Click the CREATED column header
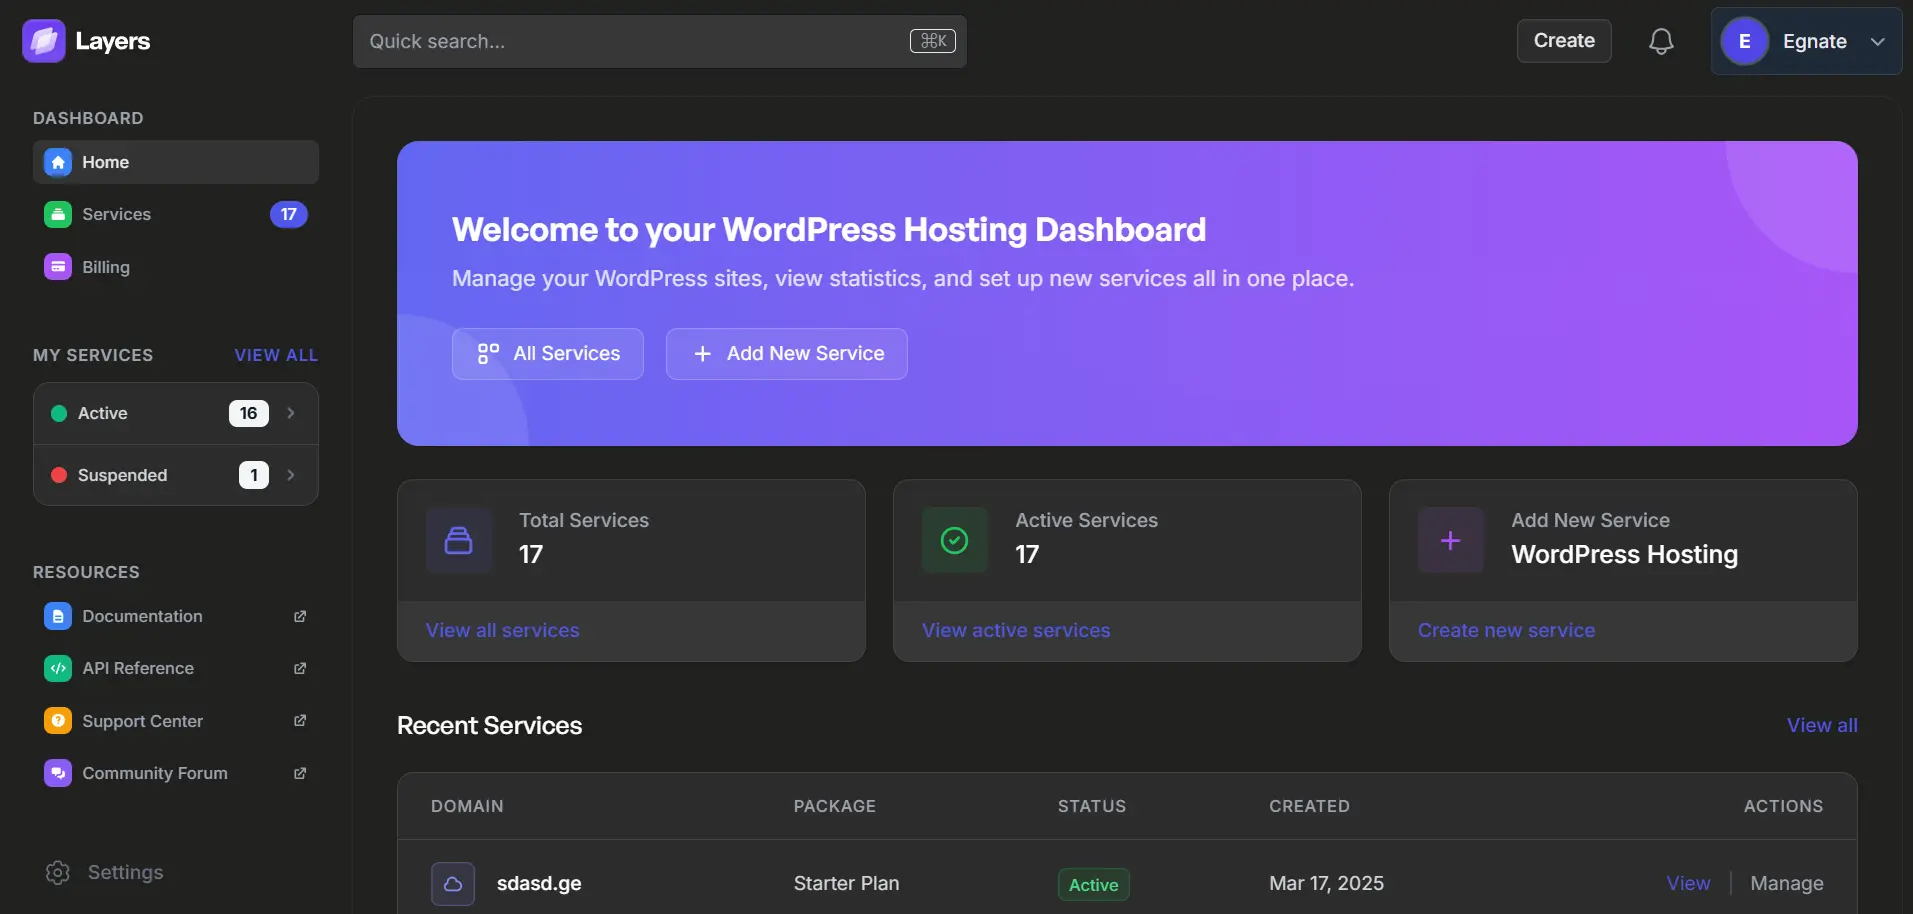Image resolution: width=1913 pixels, height=914 pixels. (1309, 806)
